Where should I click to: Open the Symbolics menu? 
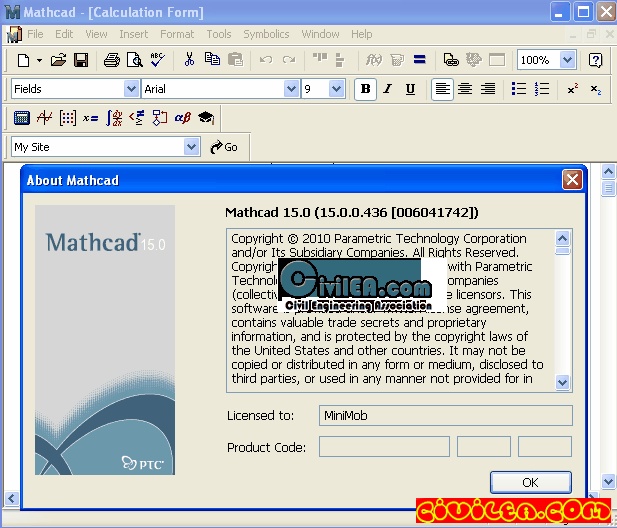pyautogui.click(x=266, y=34)
